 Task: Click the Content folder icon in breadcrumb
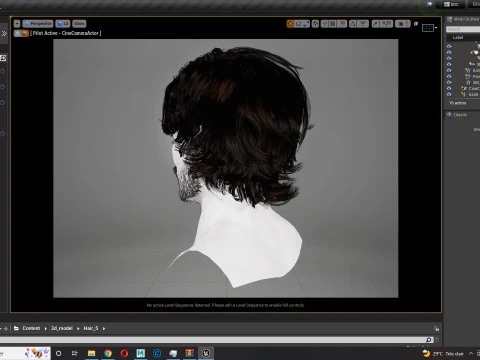coord(16,328)
